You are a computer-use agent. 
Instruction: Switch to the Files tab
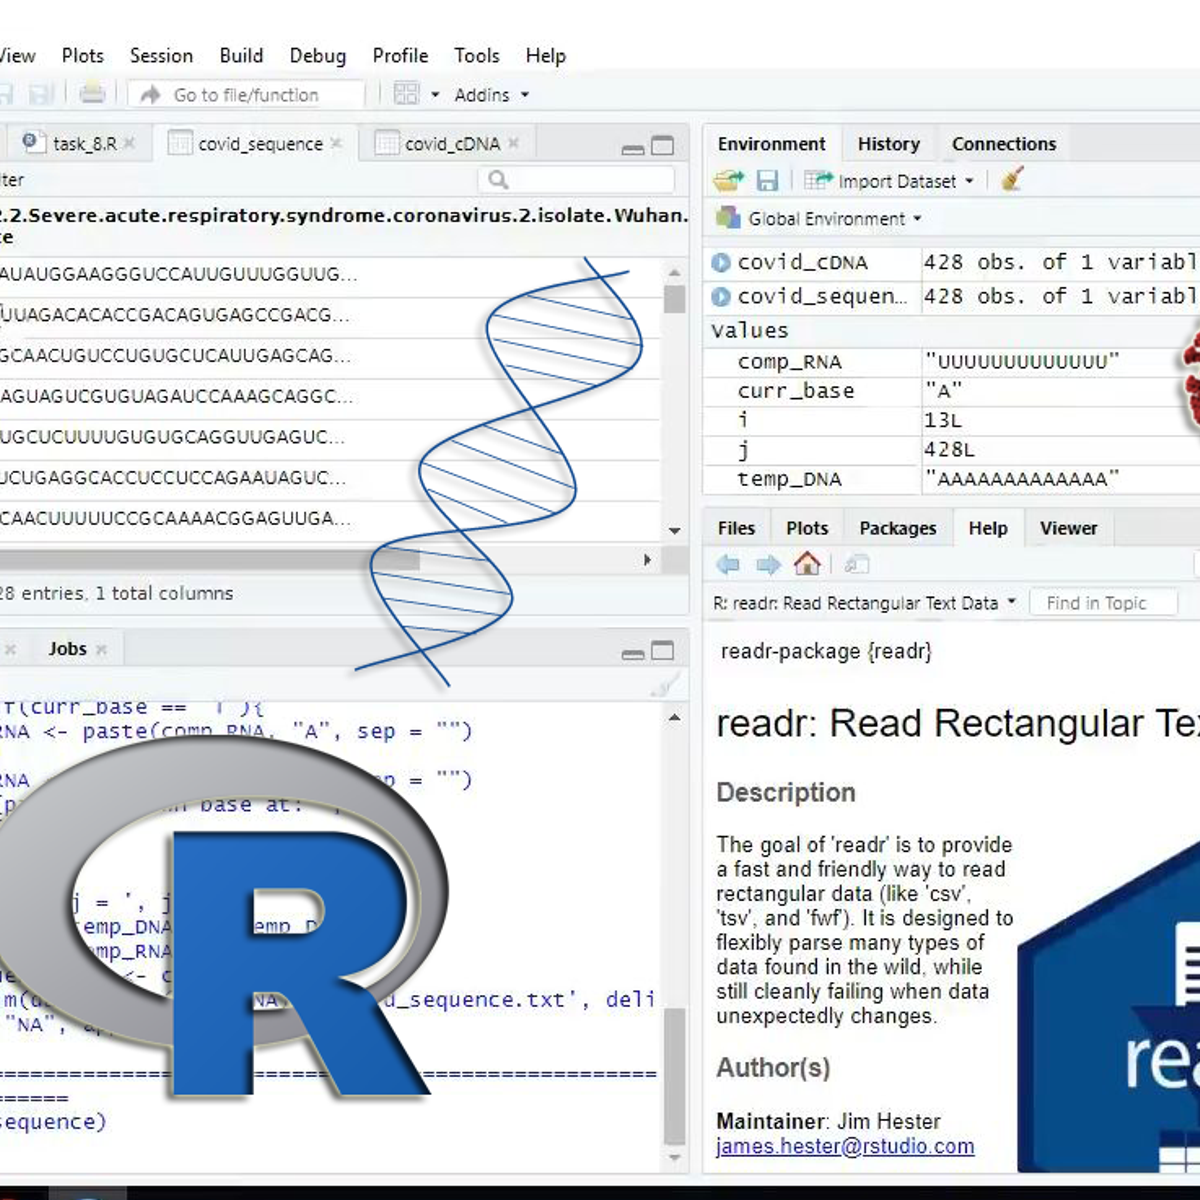pos(736,528)
